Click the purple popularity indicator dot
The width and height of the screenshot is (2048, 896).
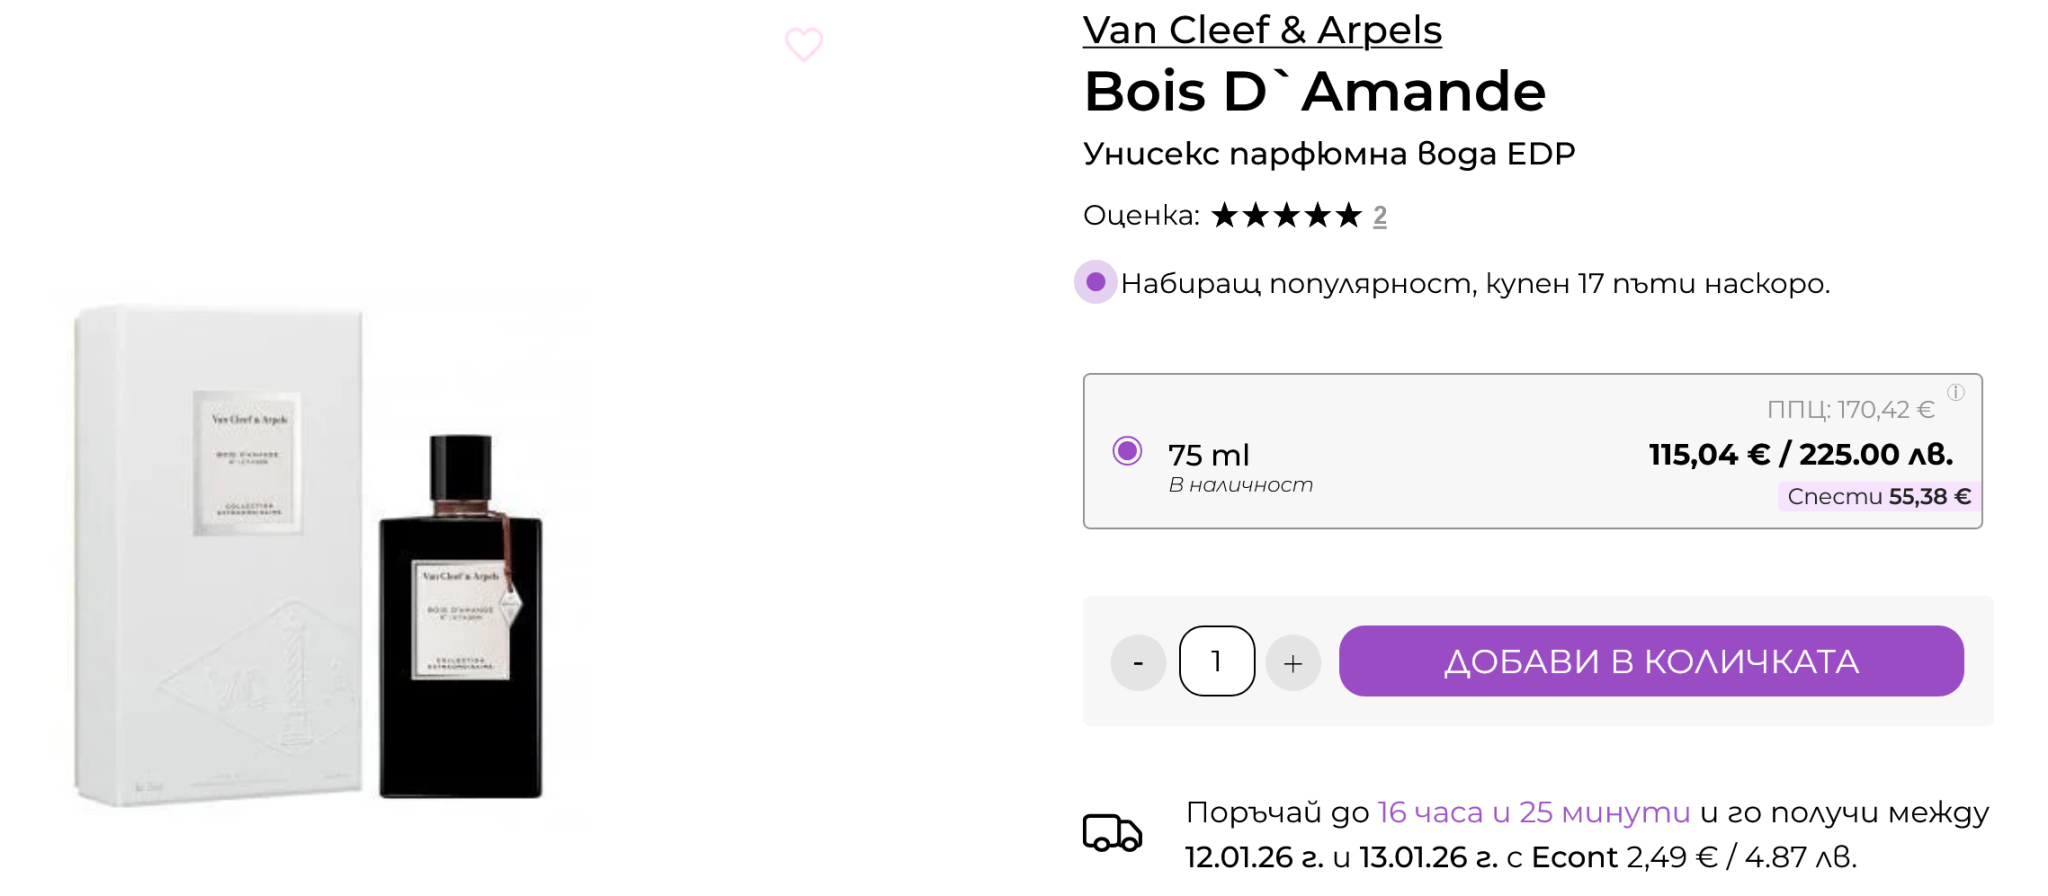point(1095,283)
